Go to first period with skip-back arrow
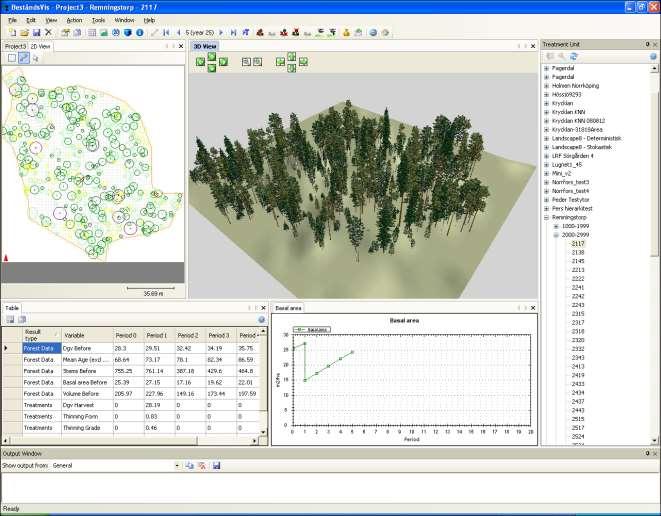Image resolution: width=661 pixels, height=516 pixels. click(x=166, y=32)
